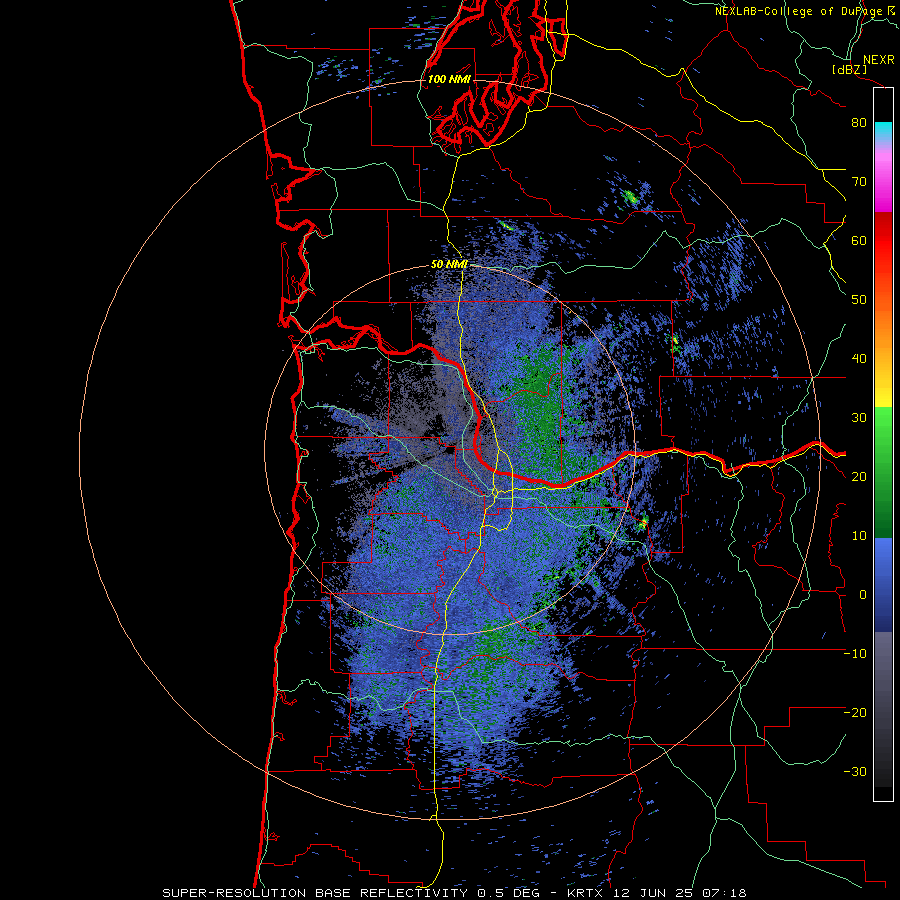This screenshot has height=900, width=900.
Task: Click the NEXR label above the scale
Action: (x=878, y=60)
